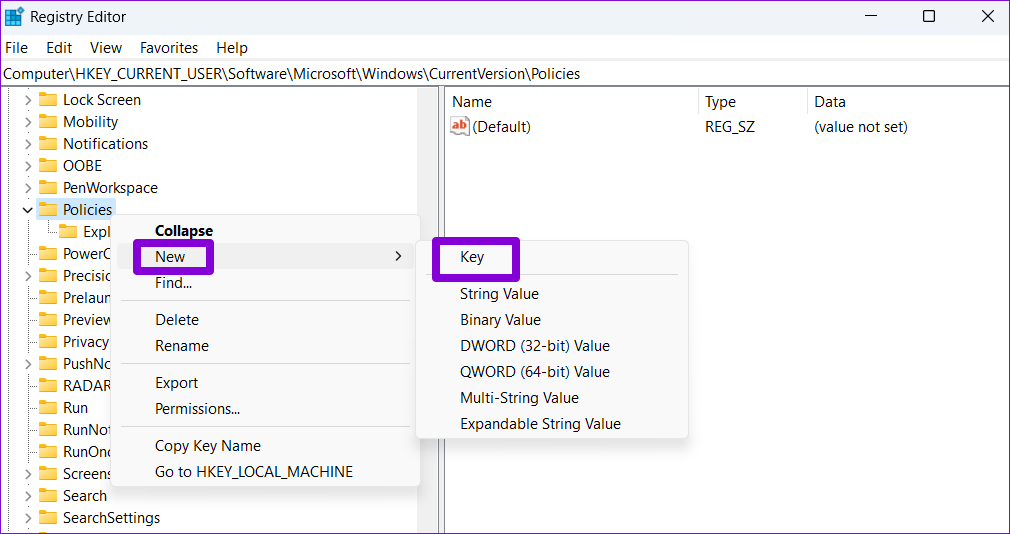Click the (Default) string value icon
The image size is (1010, 534).
pyautogui.click(x=460, y=127)
